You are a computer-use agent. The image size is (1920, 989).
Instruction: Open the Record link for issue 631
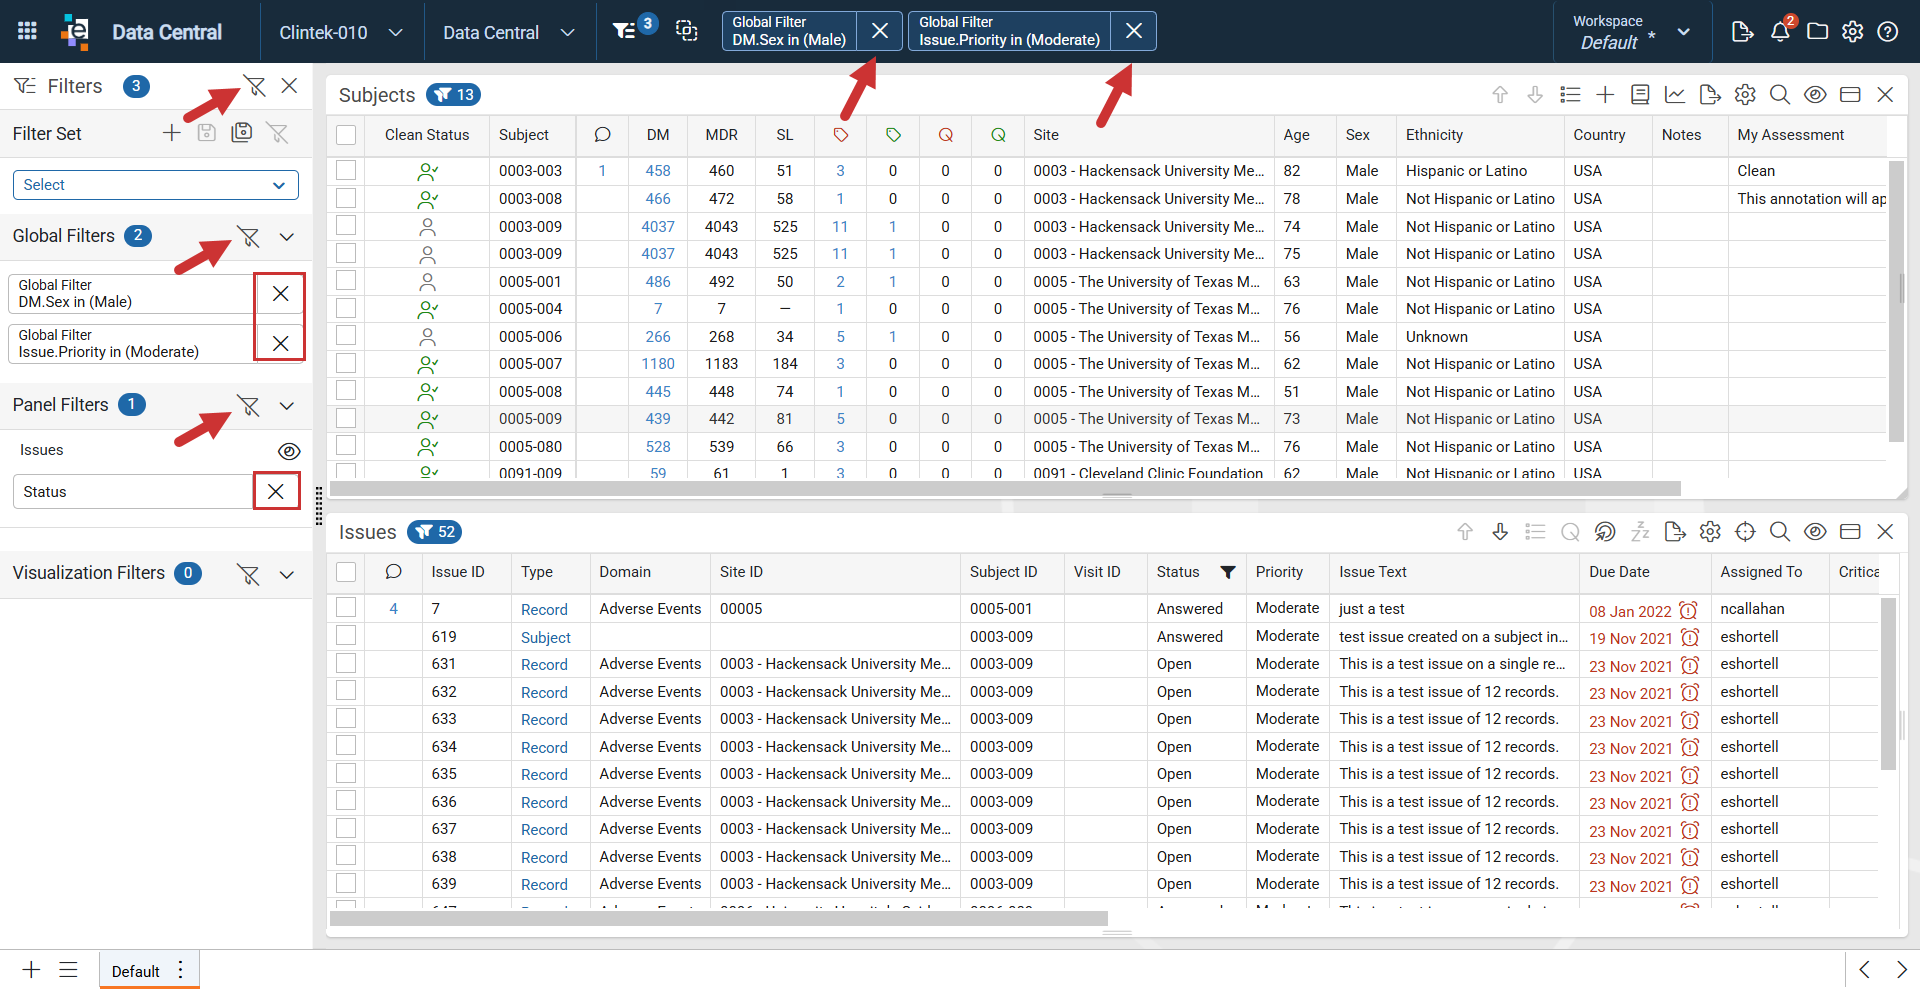pos(544,664)
